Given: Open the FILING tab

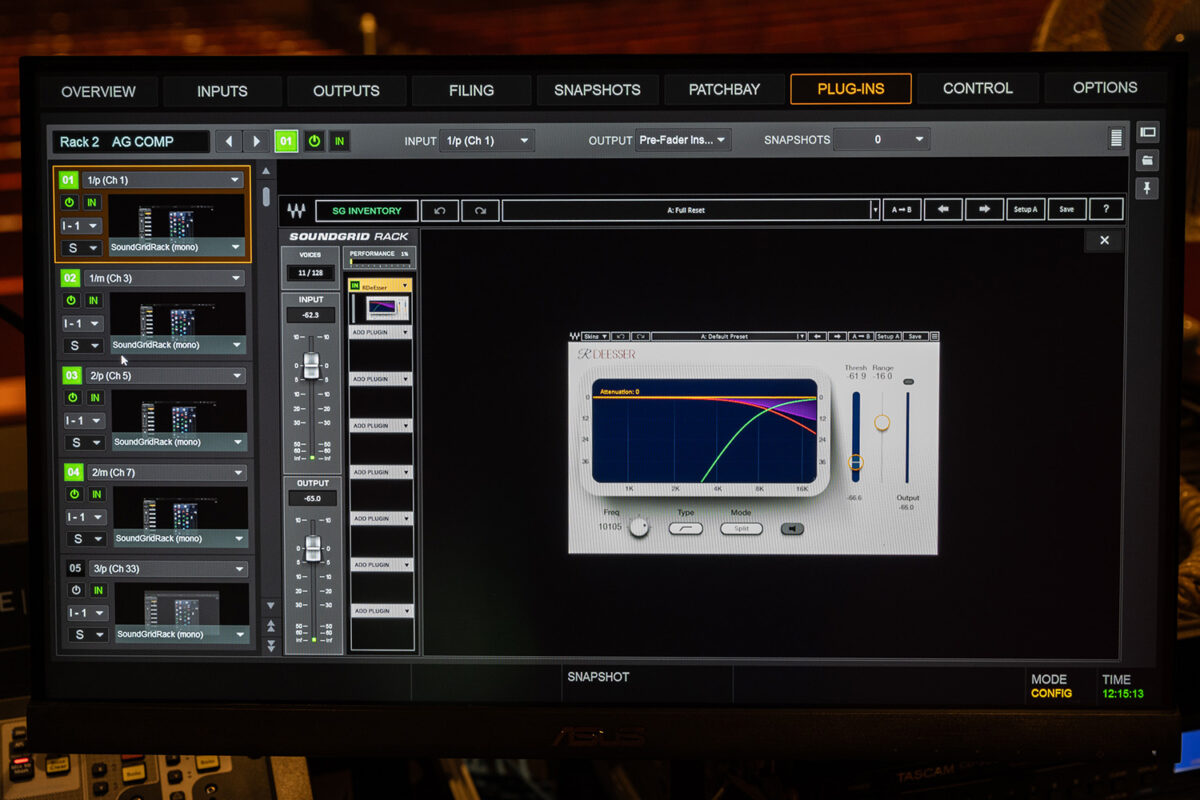Looking at the screenshot, I should tap(471, 90).
